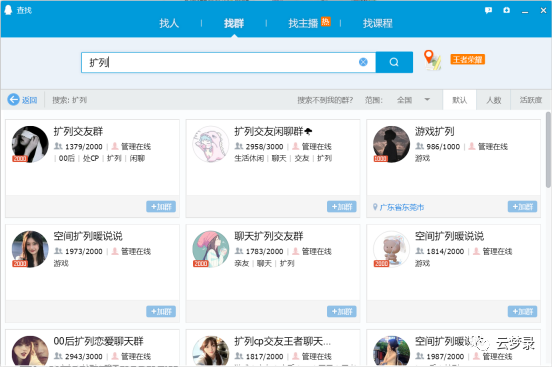Click the feedback chat icon in title bar
The height and width of the screenshot is (367, 552).
pyautogui.click(x=488, y=10)
